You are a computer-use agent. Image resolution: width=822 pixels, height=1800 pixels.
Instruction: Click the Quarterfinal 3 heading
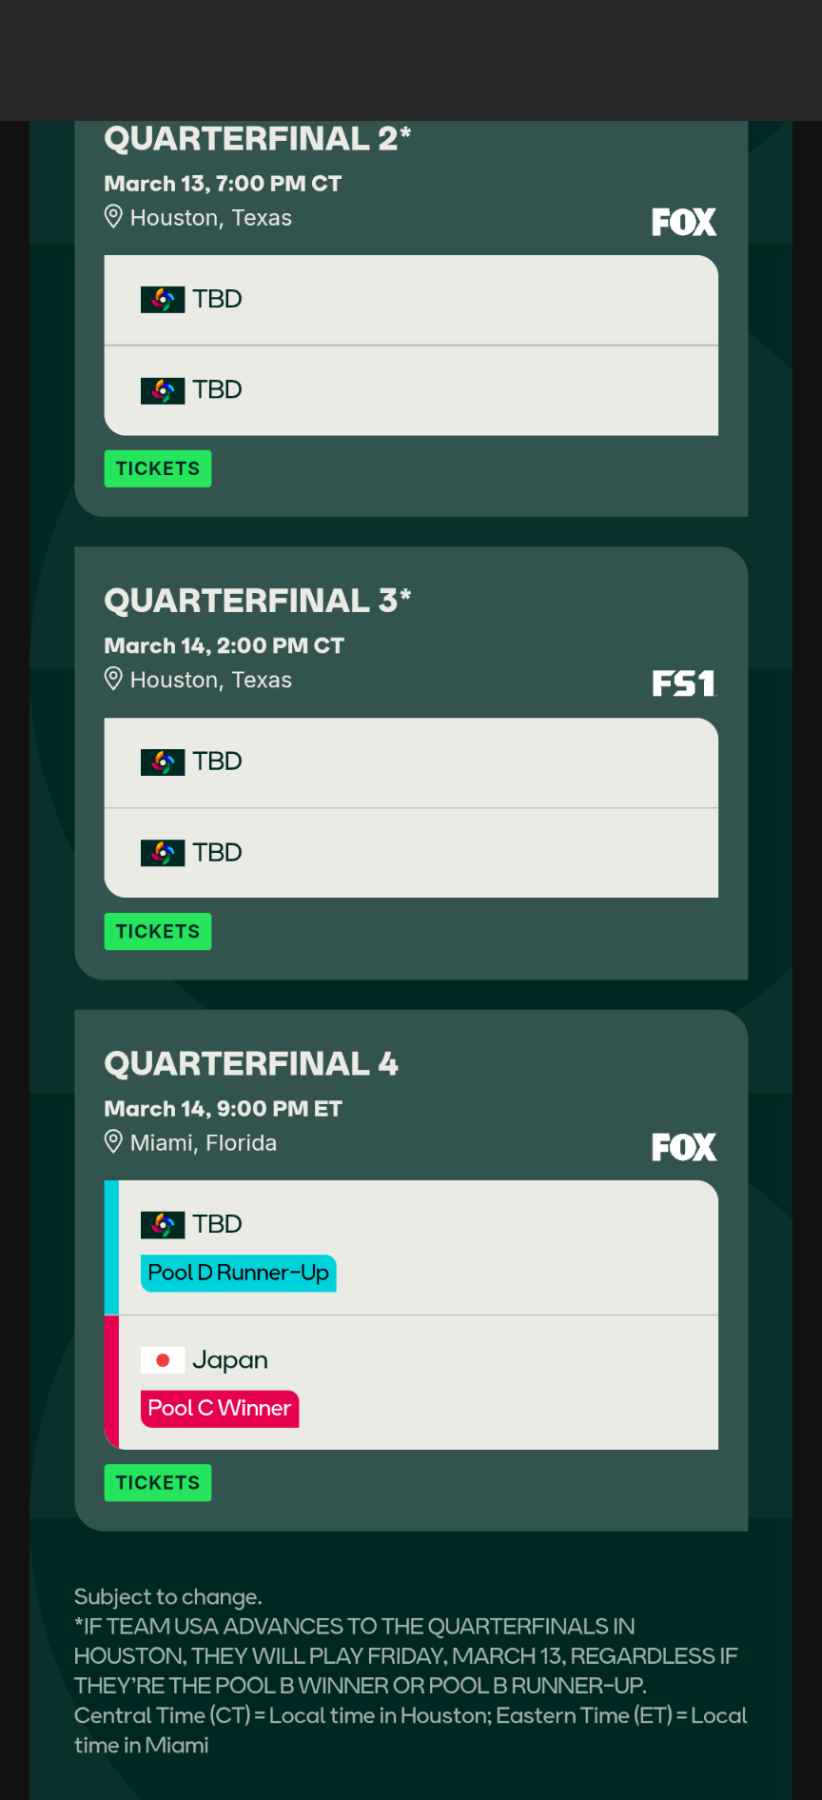coord(257,600)
